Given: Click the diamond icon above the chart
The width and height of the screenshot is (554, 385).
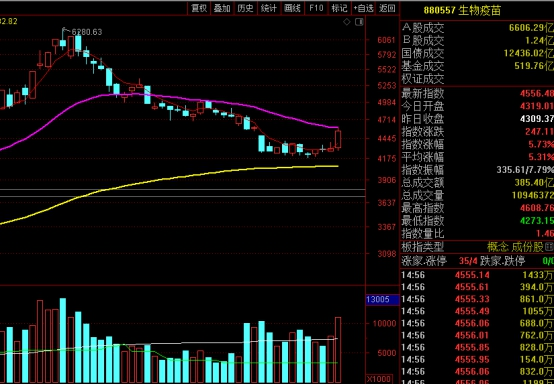Looking at the screenshot, I should pos(347,22).
